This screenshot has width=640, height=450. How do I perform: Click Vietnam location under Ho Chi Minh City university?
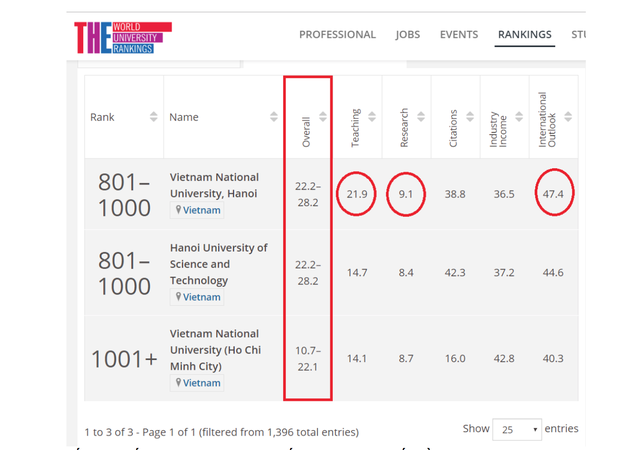(199, 382)
